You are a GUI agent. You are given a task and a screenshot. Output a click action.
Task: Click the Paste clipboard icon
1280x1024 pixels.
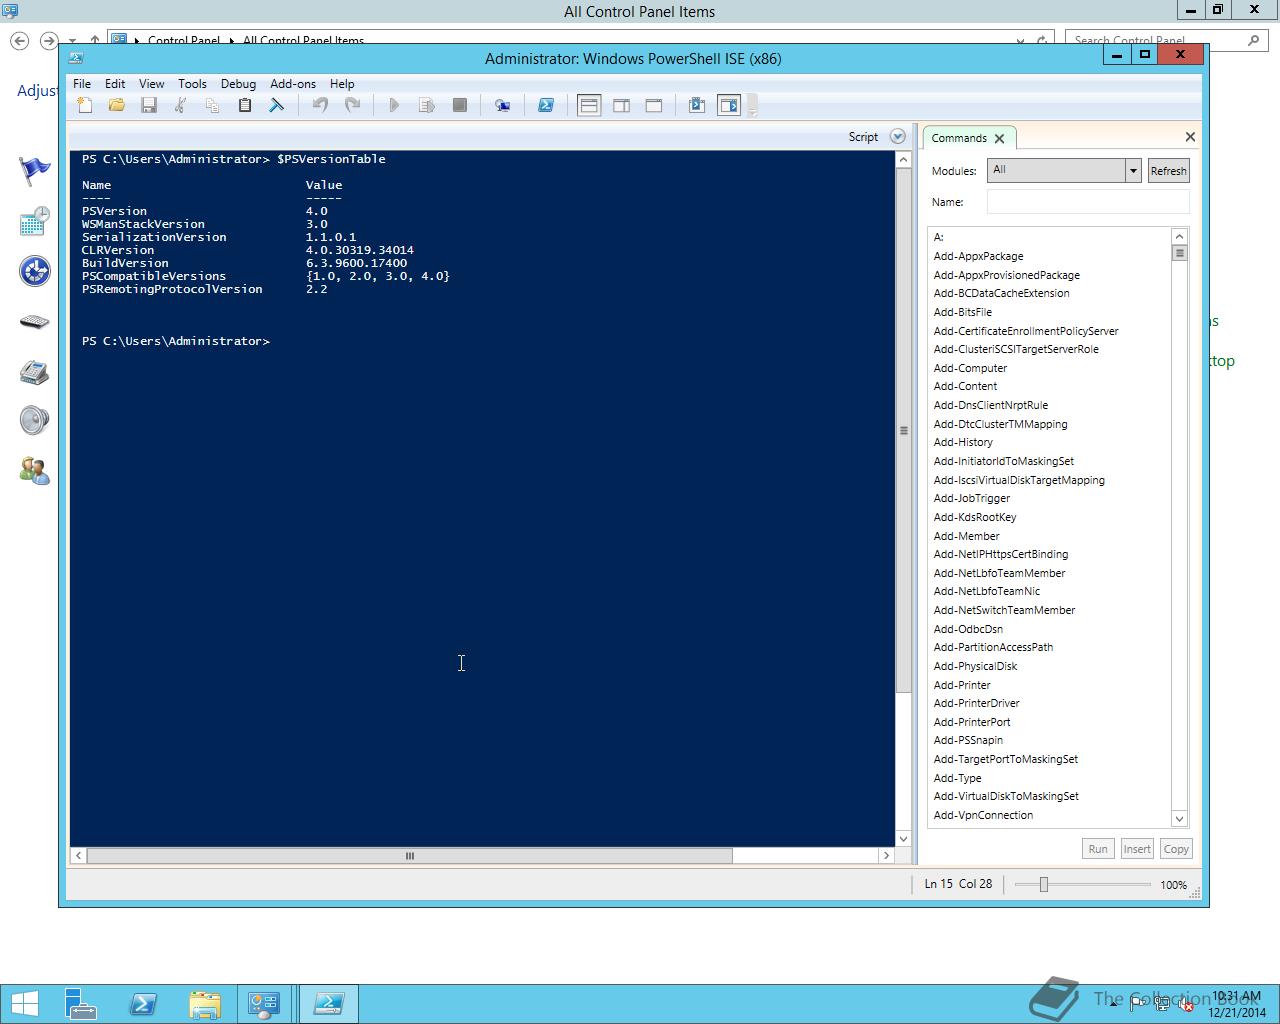pyautogui.click(x=244, y=105)
